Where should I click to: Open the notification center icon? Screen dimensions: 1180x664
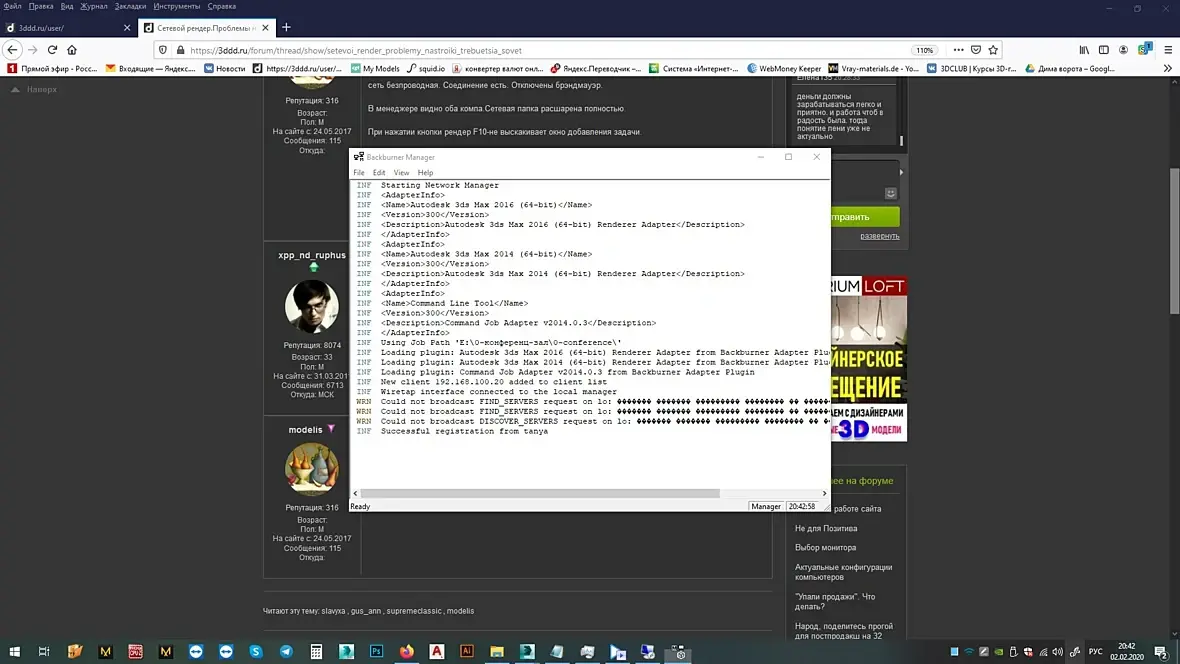click(1161, 652)
